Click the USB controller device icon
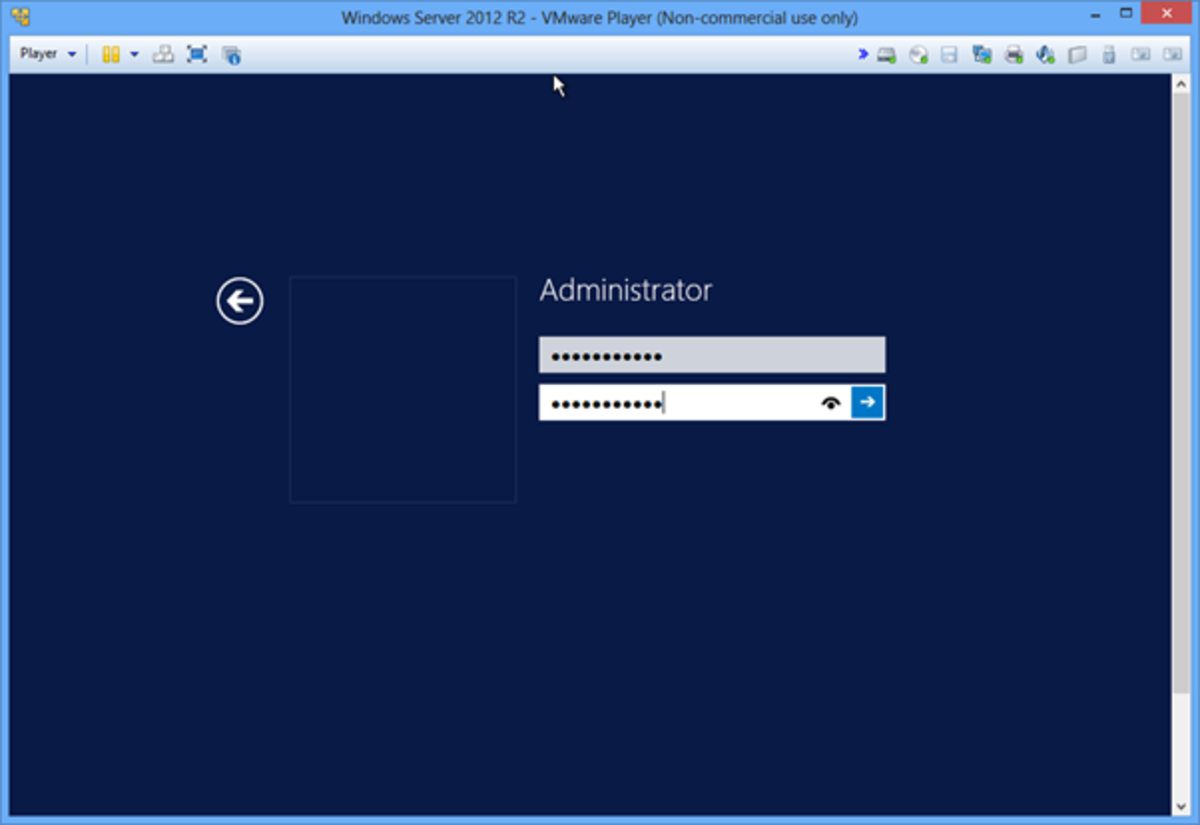This screenshot has width=1200, height=825. pyautogui.click(x=1108, y=54)
